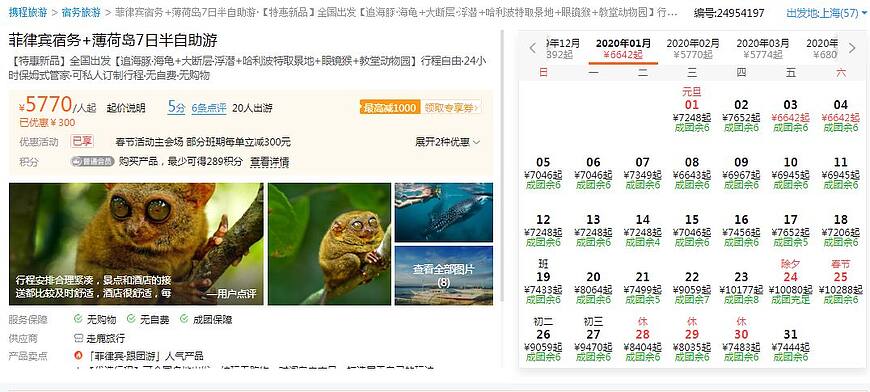Select January 17 date ¥7652 成团余5
Viewport: 870px width, 392px height.
point(791,231)
